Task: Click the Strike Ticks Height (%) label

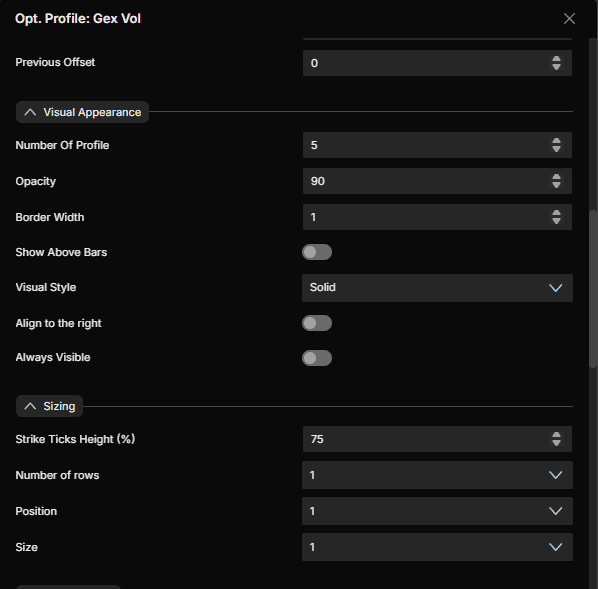Action: pos(75,439)
